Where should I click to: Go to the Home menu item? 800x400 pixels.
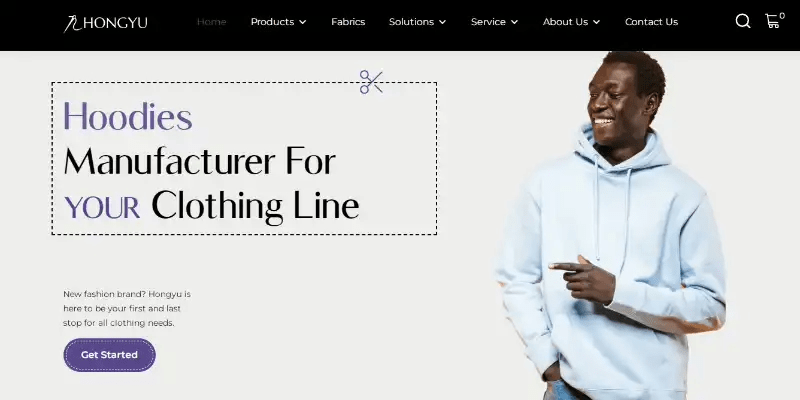[211, 22]
